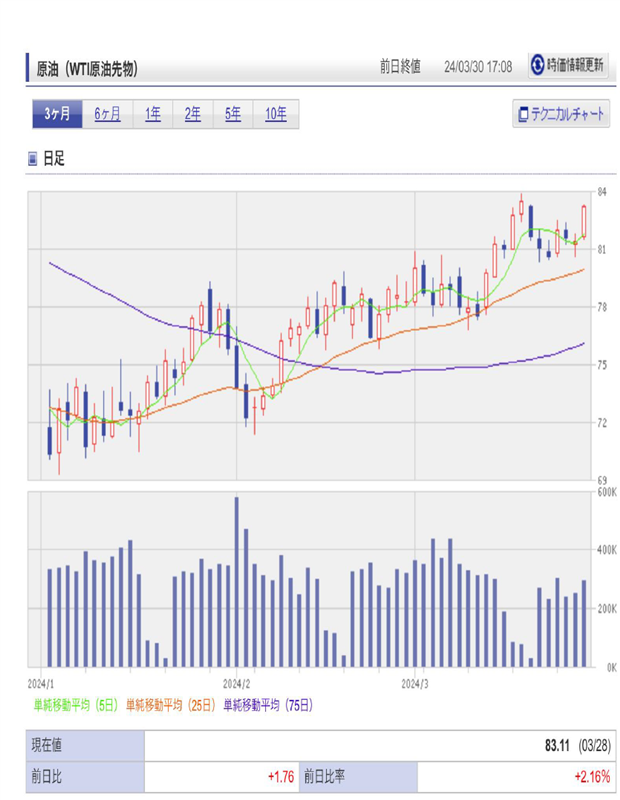Click the 2024/2 axis label
The width and height of the screenshot is (620, 800).
coord(236,684)
